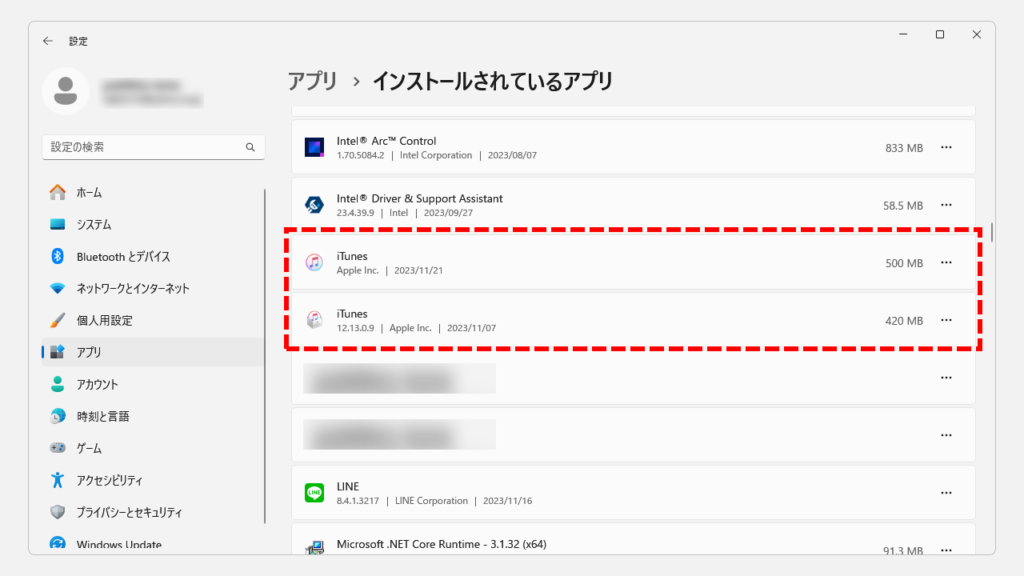Go to ネットワークとインターネット settings
The width and height of the screenshot is (1024, 576).
pyautogui.click(x=132, y=289)
